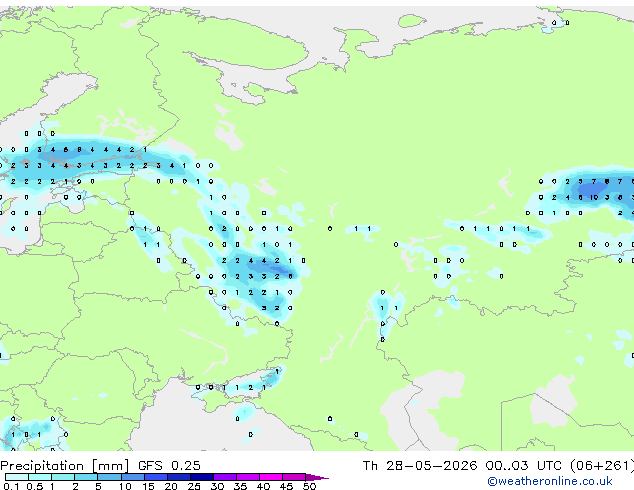Select the 30–35 mm purple legend swatch
This screenshot has width=634, height=490.
[225, 477]
